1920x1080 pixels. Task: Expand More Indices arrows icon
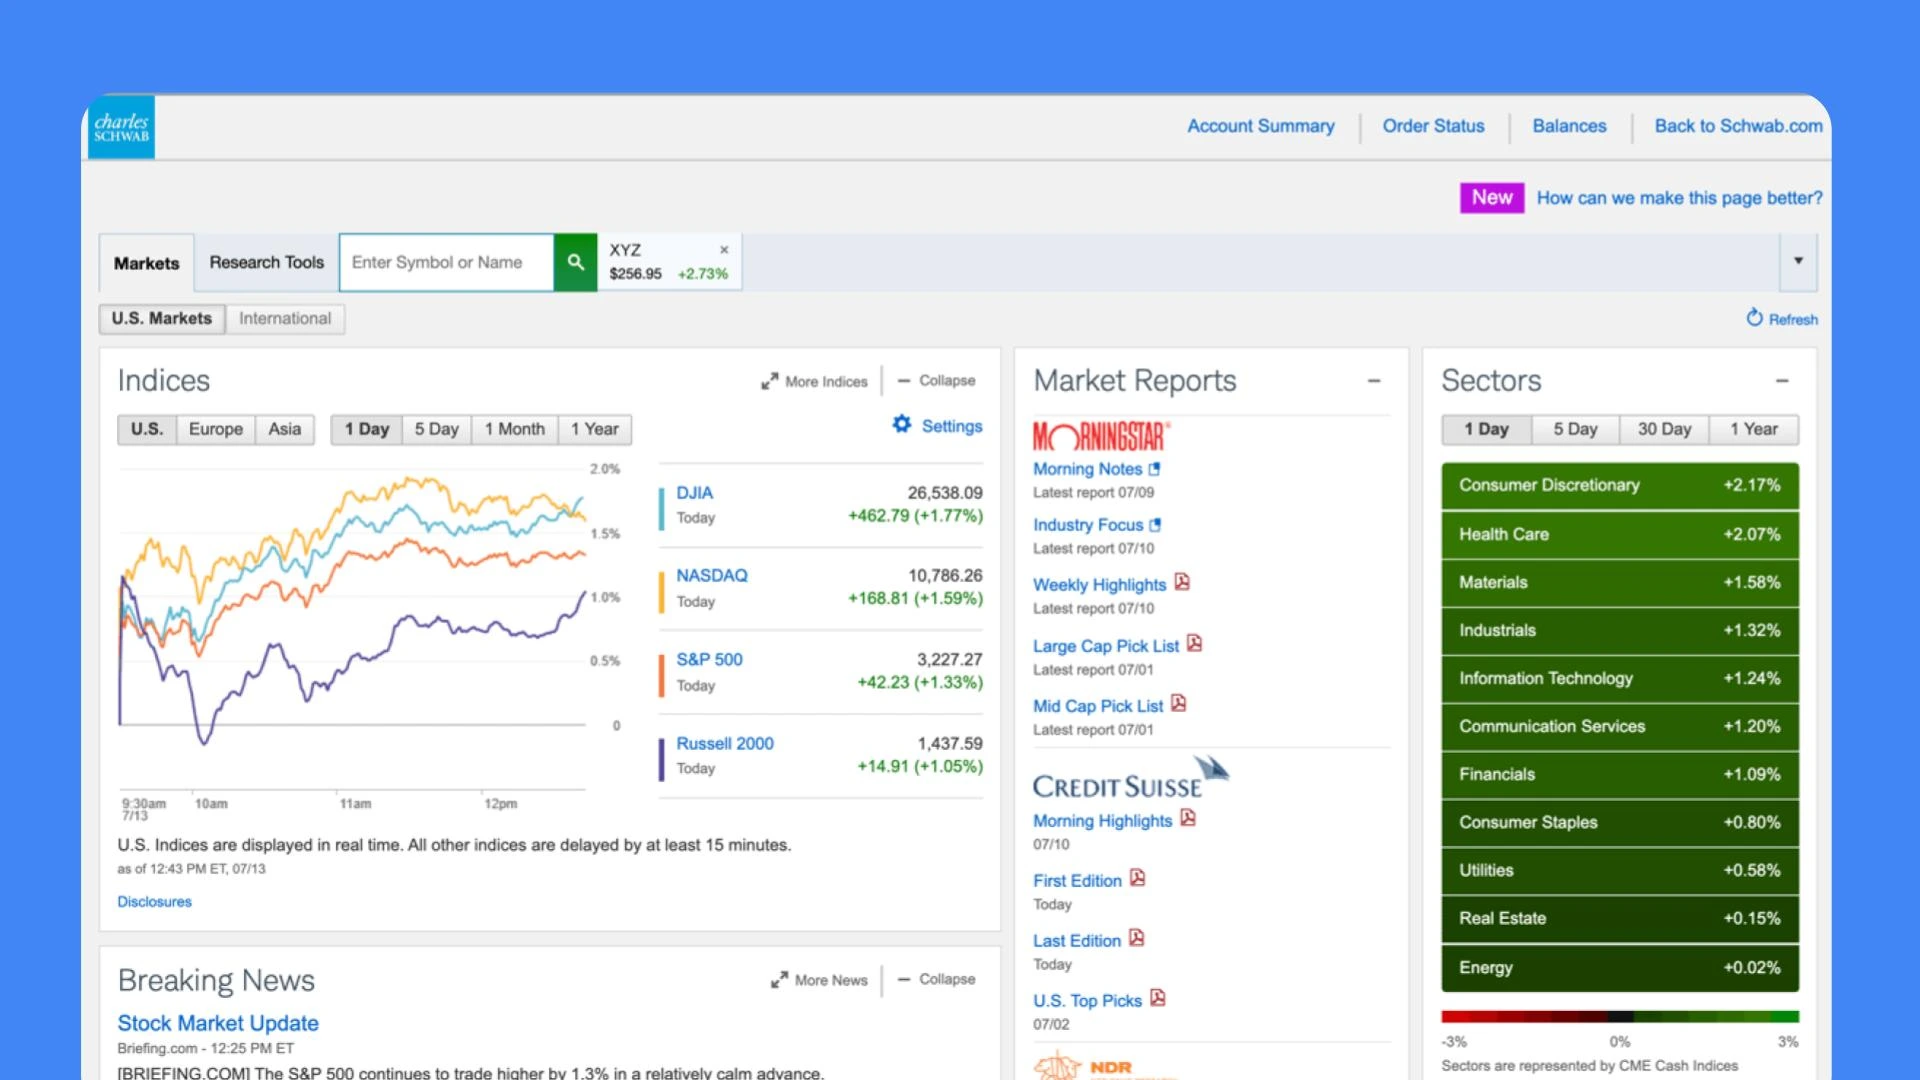pyautogui.click(x=769, y=381)
